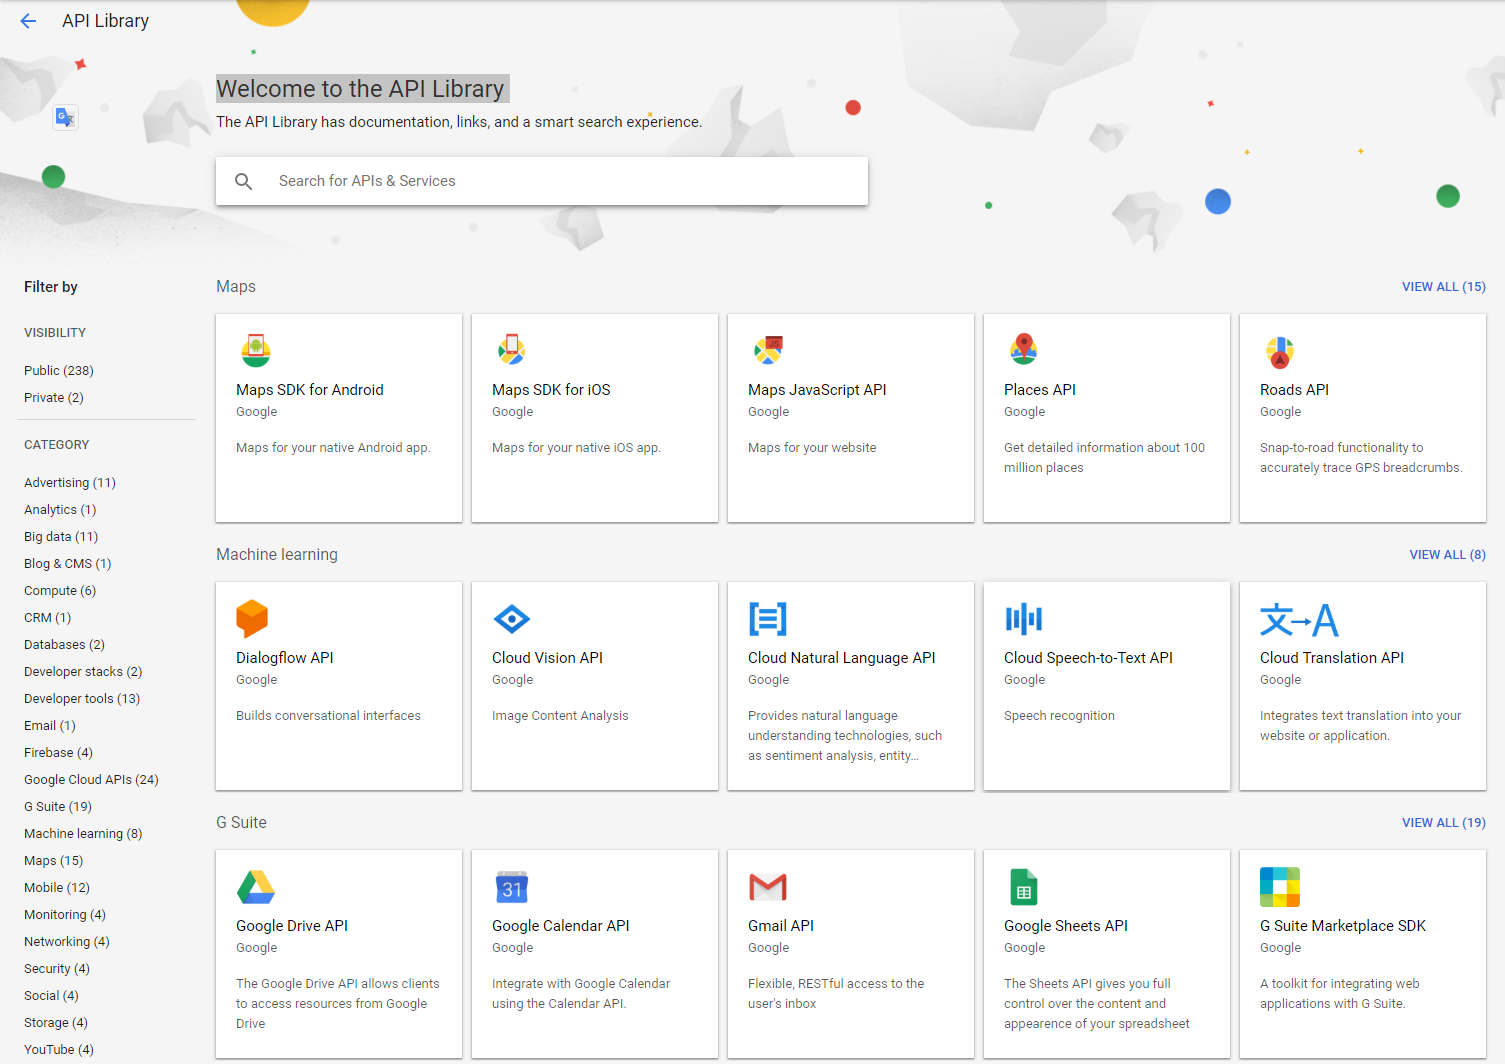Click the Cloud Translation API icon
The image size is (1505, 1064).
(x=1298, y=620)
